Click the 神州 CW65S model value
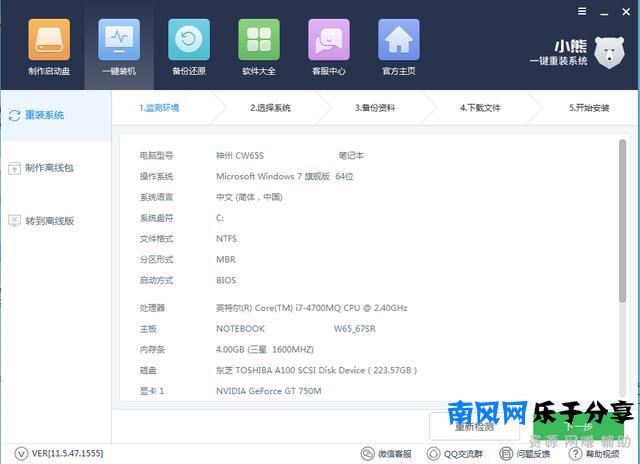This screenshot has width=640, height=464. click(240, 155)
